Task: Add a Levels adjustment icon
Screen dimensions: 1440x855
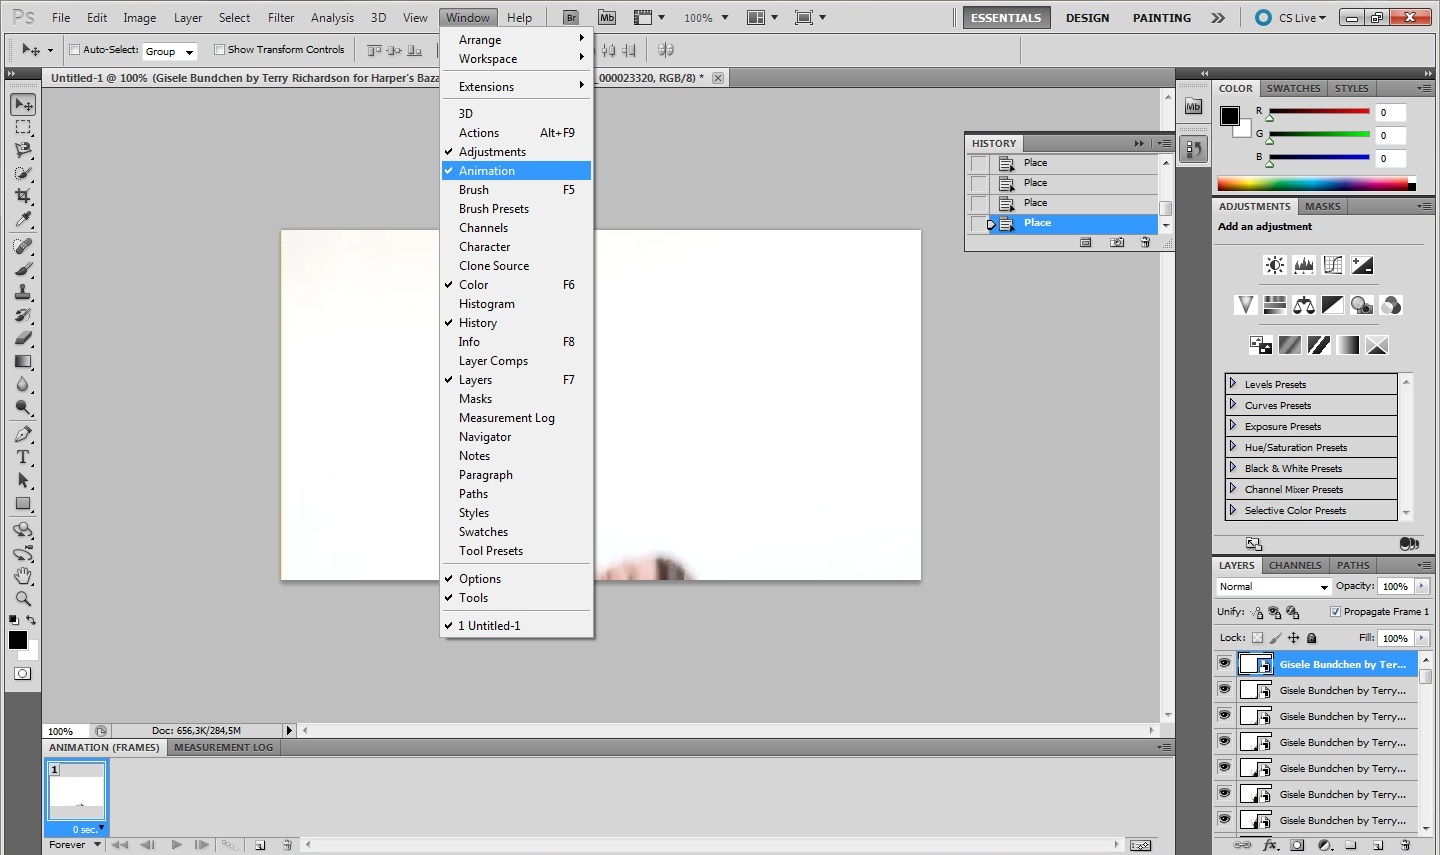Action: tap(1303, 265)
